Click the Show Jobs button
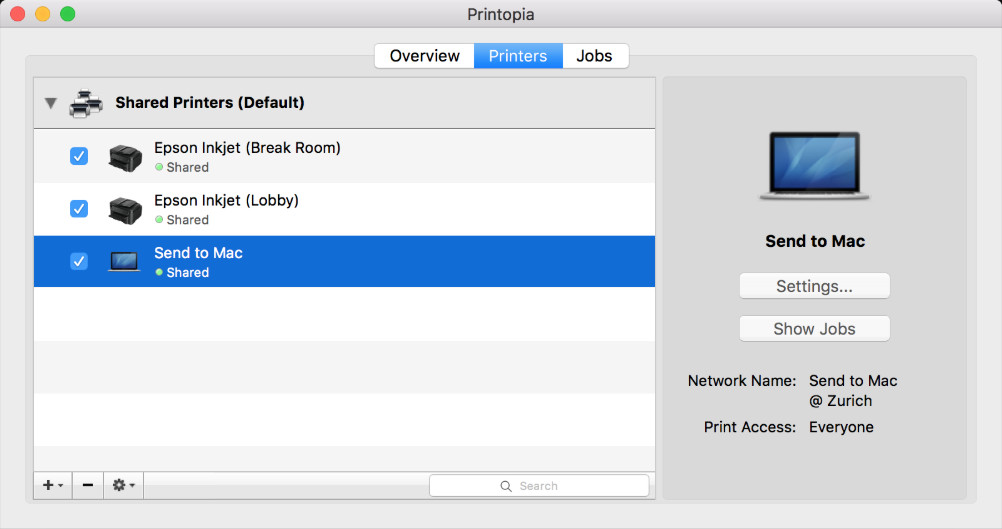 click(814, 329)
